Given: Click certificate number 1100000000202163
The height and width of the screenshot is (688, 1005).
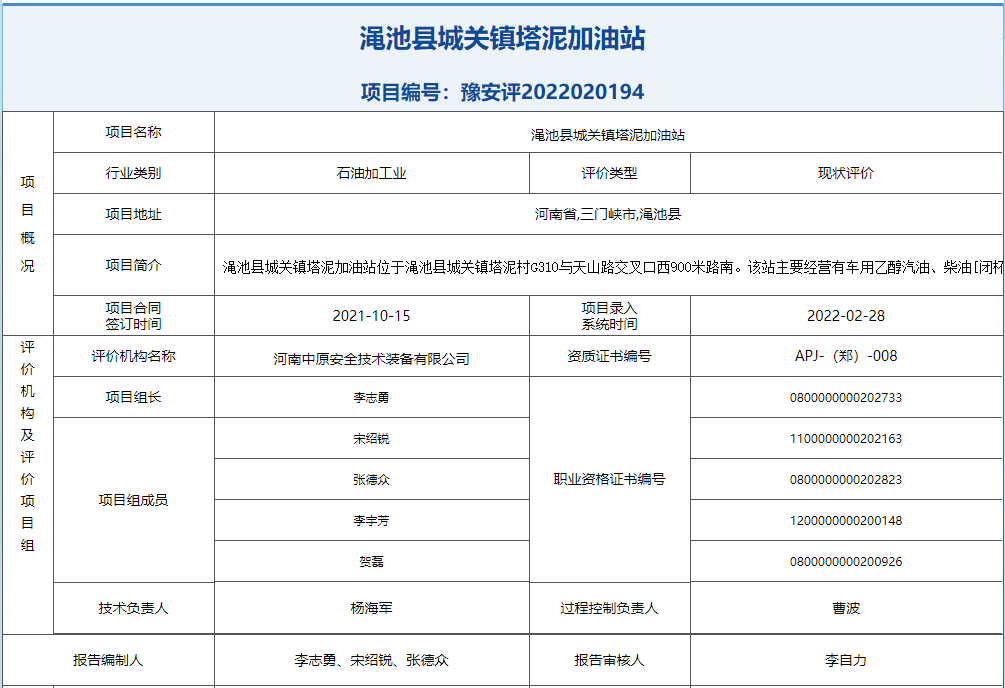Looking at the screenshot, I should tap(845, 439).
